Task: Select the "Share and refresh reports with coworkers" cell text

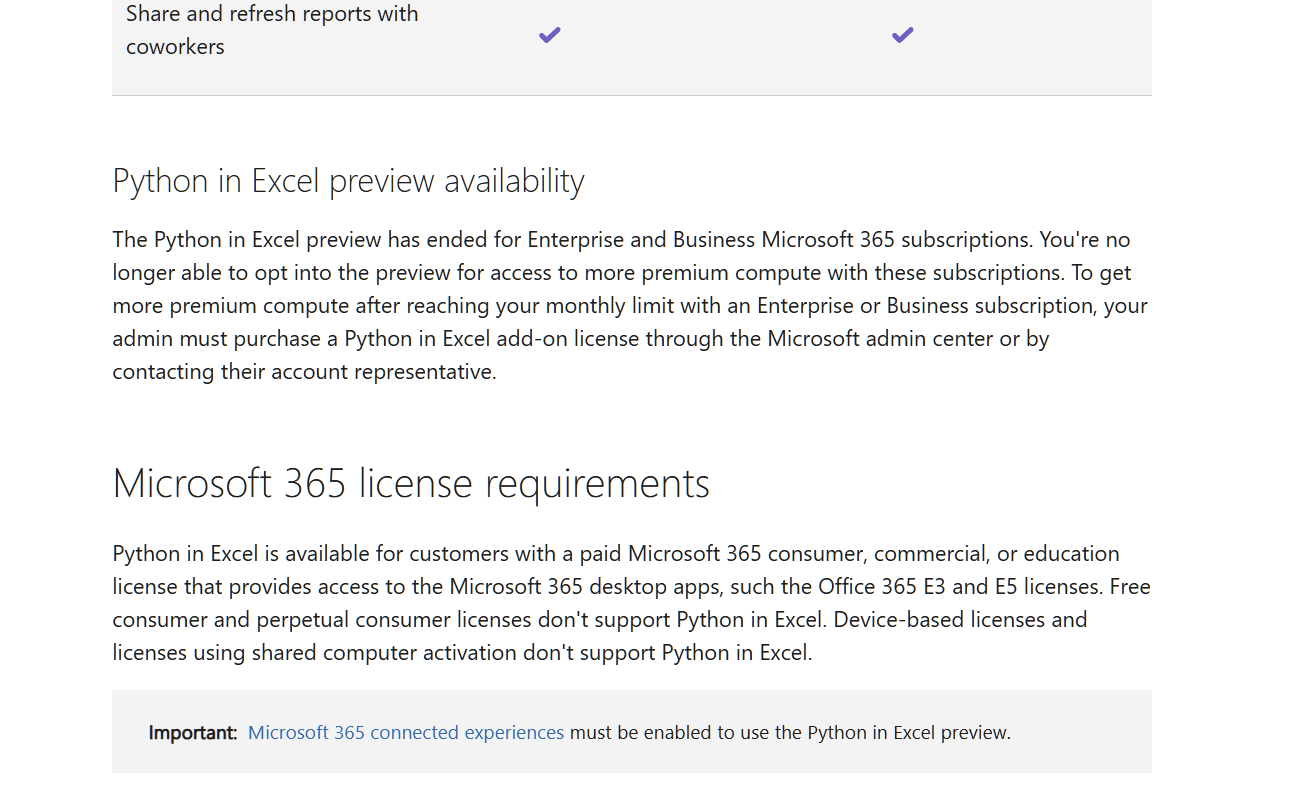Action: [272, 30]
